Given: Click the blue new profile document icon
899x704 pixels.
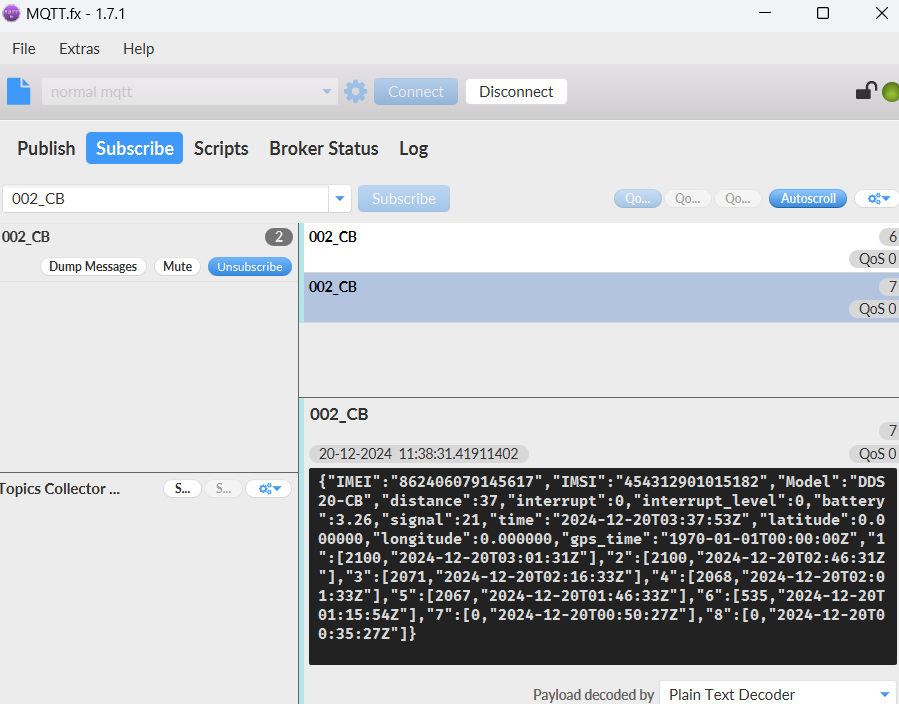Looking at the screenshot, I should pos(18,92).
